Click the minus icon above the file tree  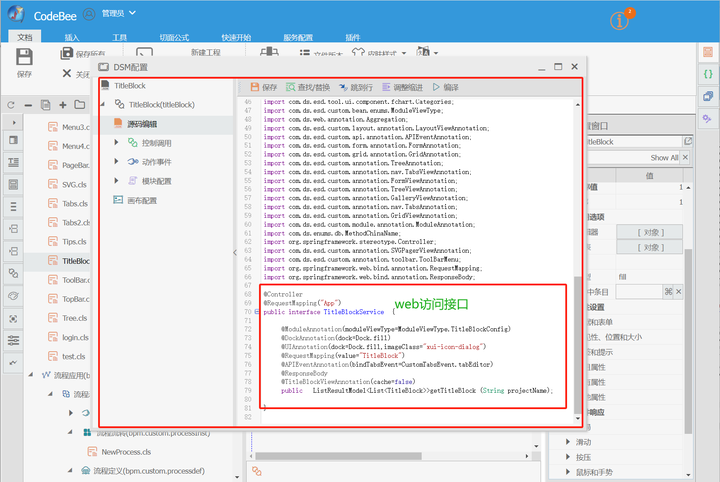28,105
